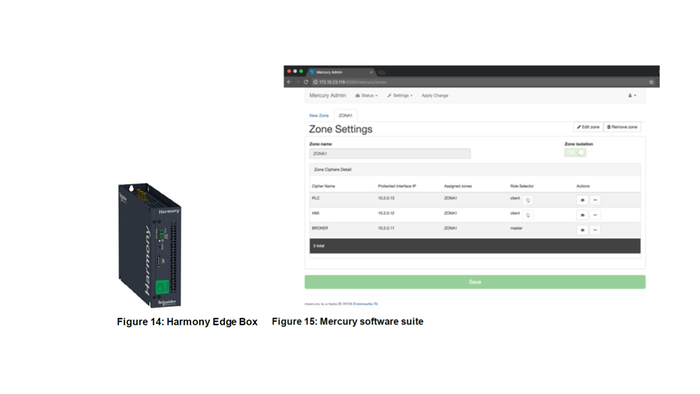Go back in the browser
Image resolution: width=700 pixels, height=394 pixels.
[289, 82]
